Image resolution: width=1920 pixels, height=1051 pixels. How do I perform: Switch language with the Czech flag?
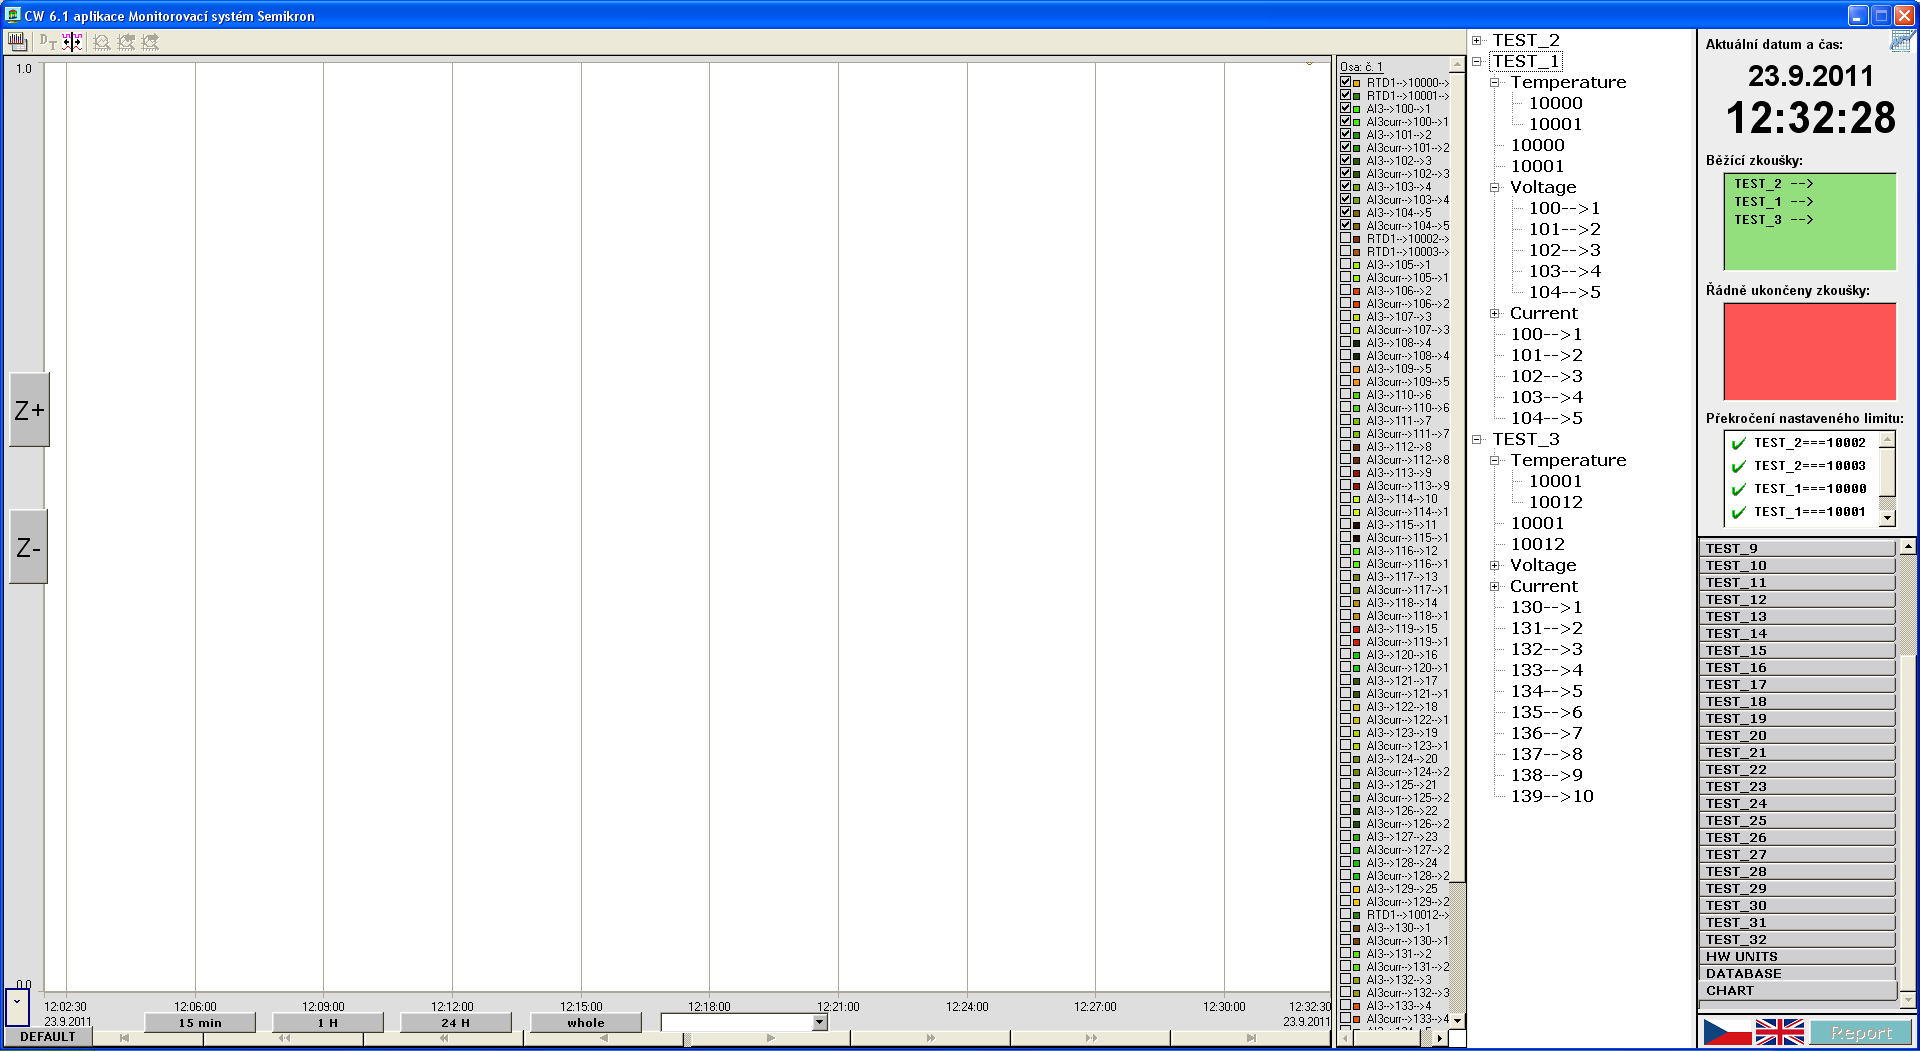[1727, 1032]
